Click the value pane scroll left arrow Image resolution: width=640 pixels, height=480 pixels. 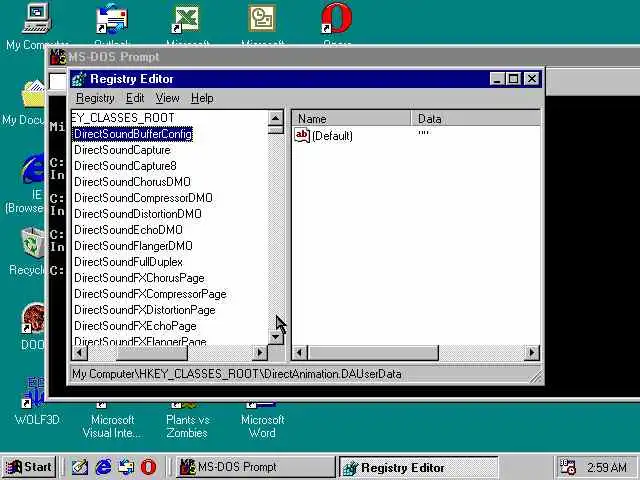pos(299,353)
